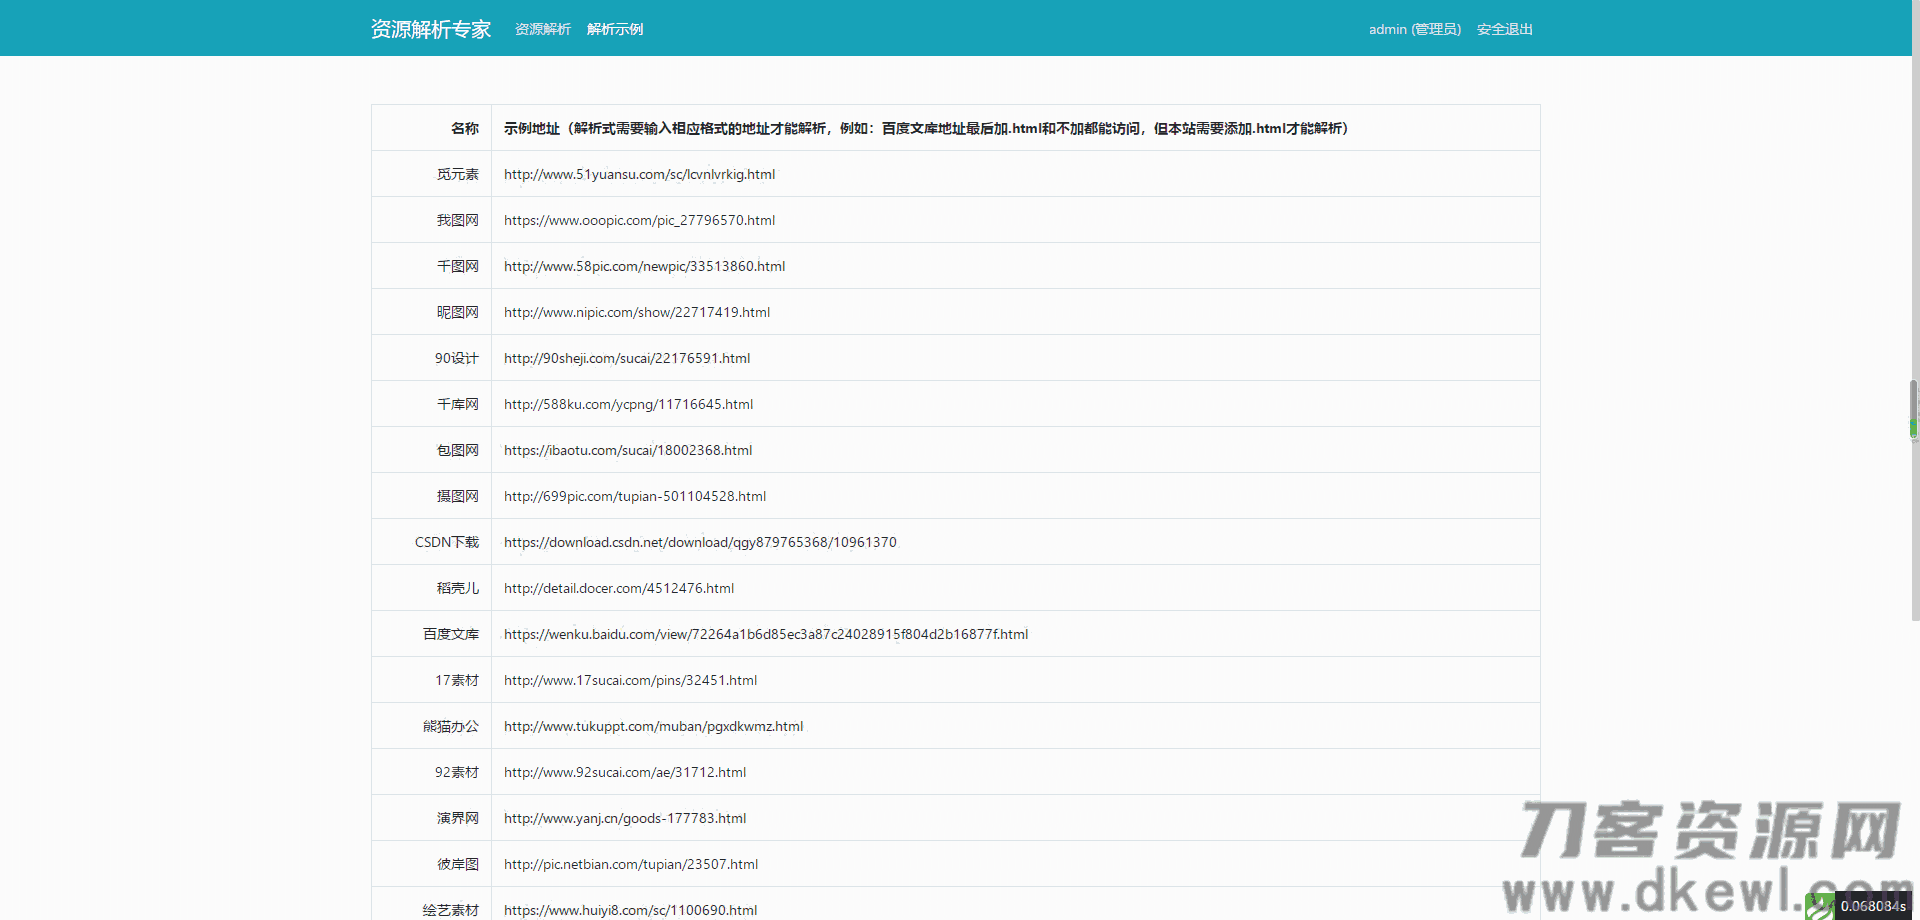Viewport: 1920px width, 920px height.
Task: Select the ibaotu.com sucai URL
Action: (628, 450)
